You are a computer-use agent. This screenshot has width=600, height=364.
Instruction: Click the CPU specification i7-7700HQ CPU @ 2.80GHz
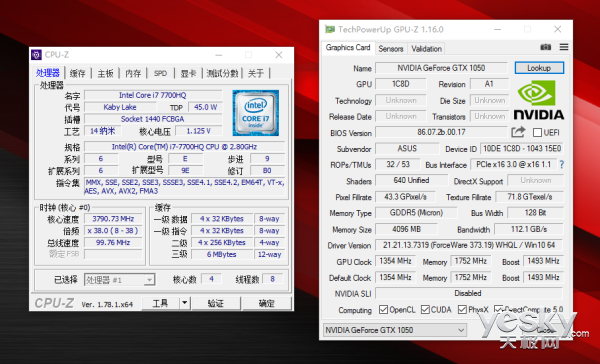[184, 147]
